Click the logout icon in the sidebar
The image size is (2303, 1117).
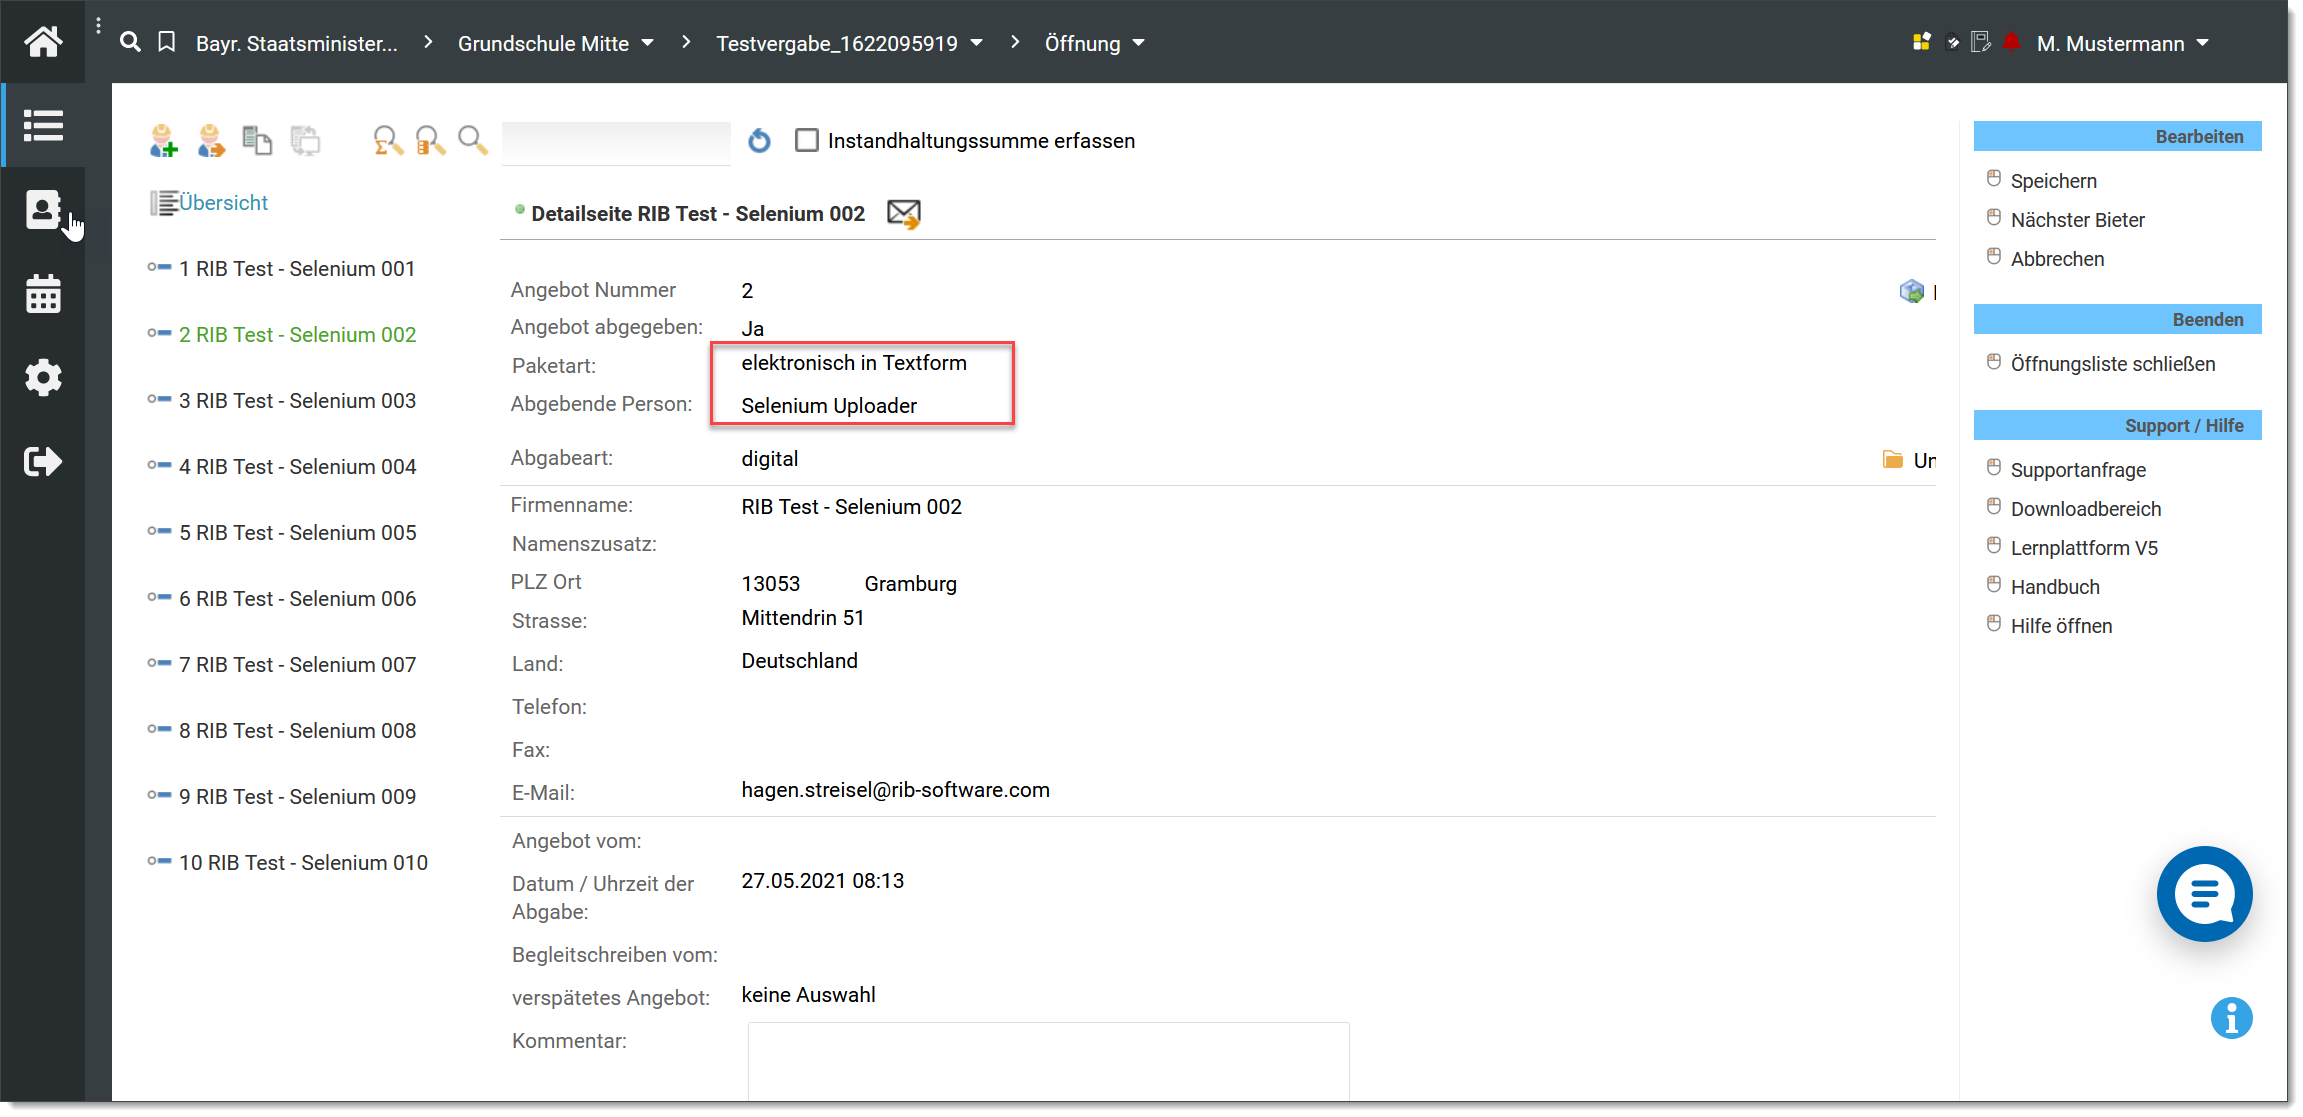[43, 461]
